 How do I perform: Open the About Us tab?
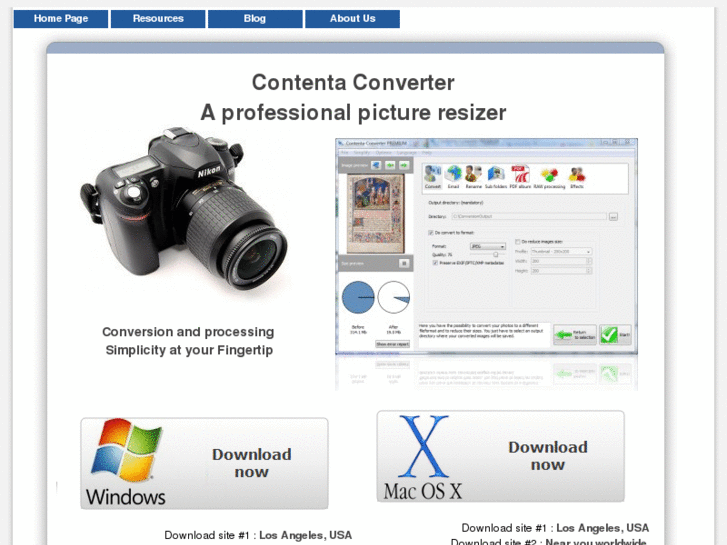pos(352,19)
